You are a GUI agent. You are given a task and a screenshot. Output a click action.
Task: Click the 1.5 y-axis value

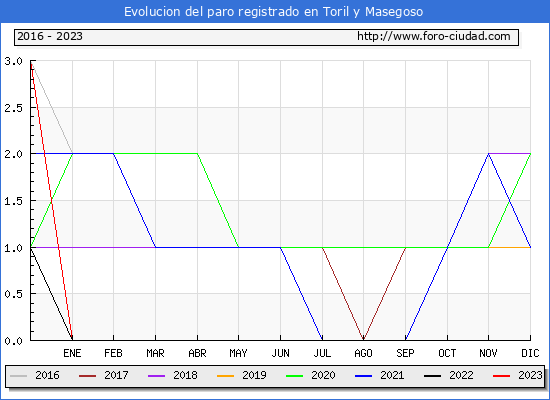pos(13,201)
